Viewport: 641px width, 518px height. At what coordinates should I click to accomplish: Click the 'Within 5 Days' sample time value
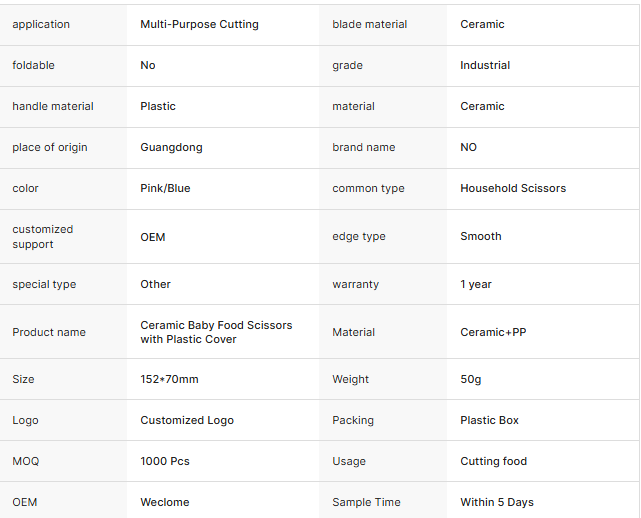pos(497,502)
